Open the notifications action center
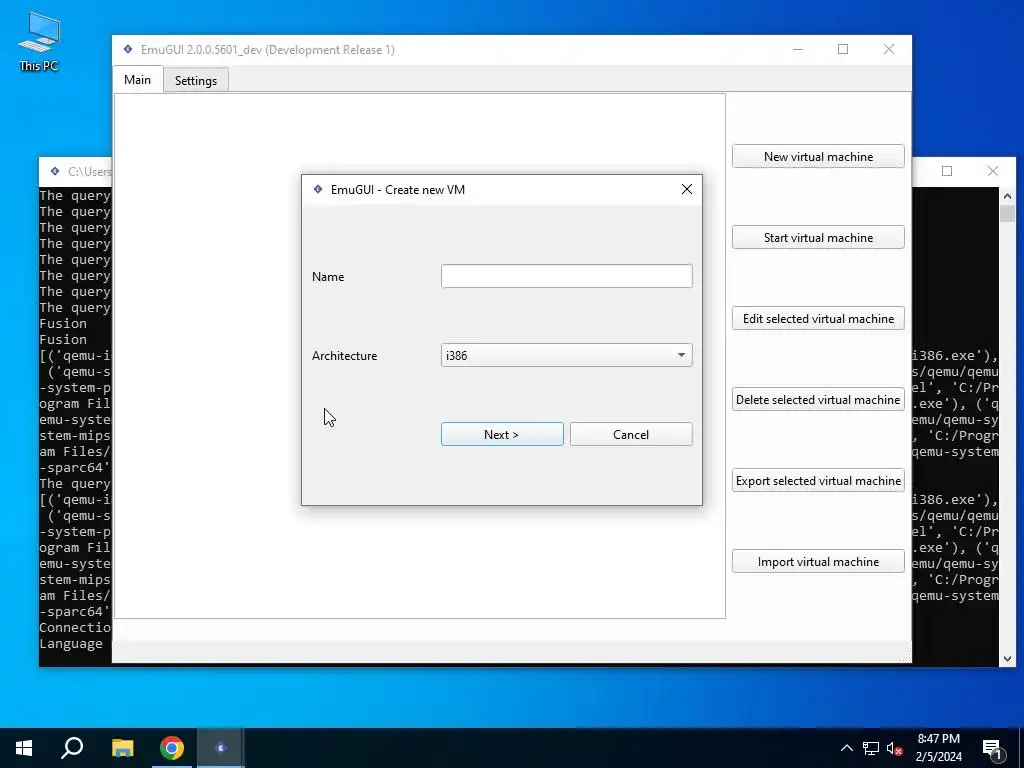Image resolution: width=1024 pixels, height=768 pixels. (992, 748)
